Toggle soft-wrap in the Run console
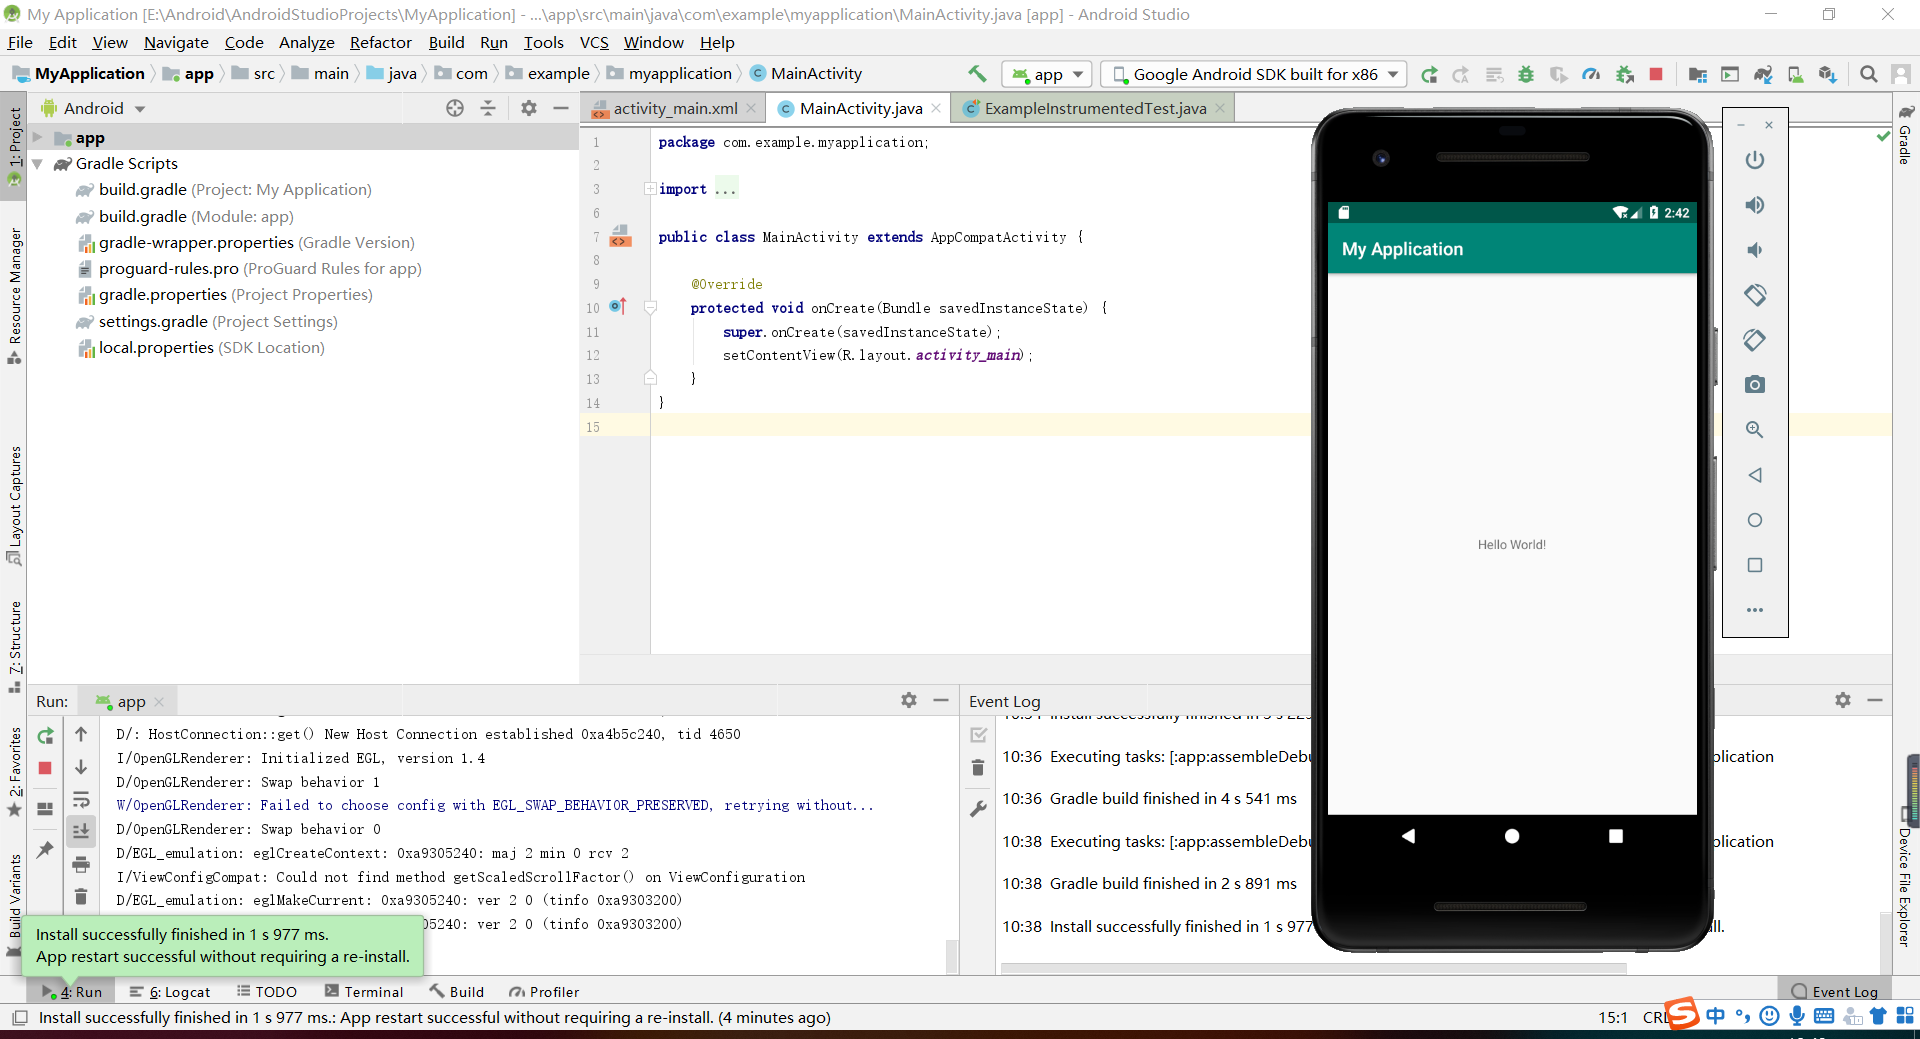Screen dimensions: 1920x1039 (x=81, y=800)
